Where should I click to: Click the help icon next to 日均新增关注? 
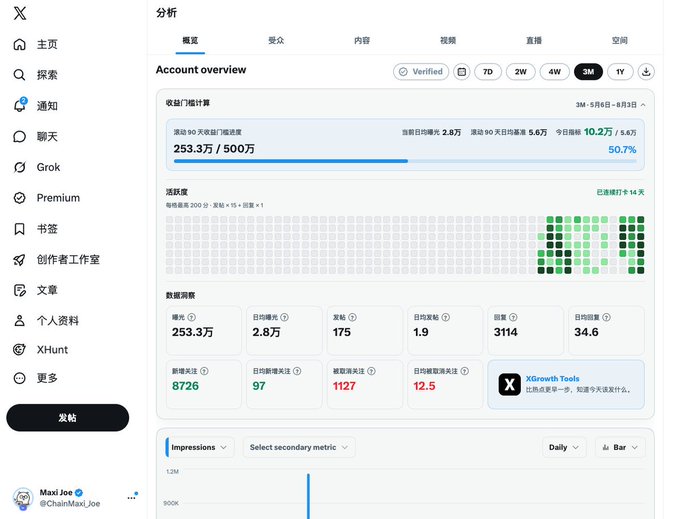tap(297, 371)
